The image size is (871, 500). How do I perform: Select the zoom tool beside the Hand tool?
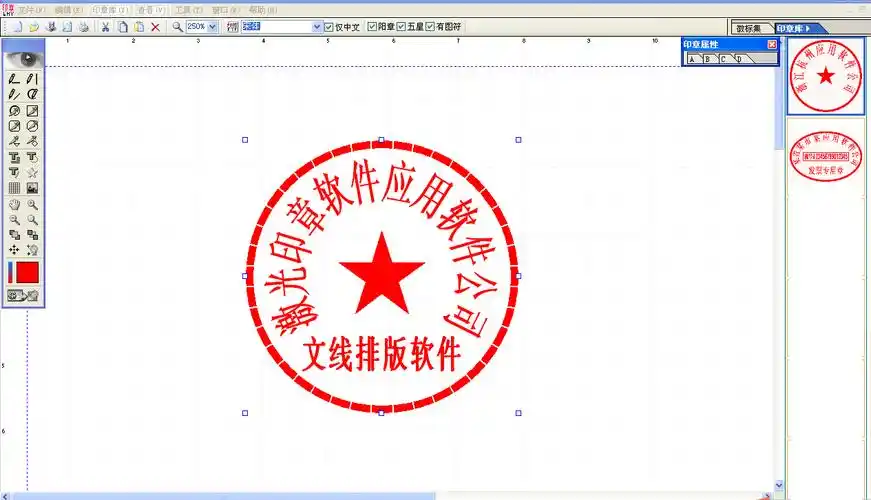pyautogui.click(x=32, y=204)
